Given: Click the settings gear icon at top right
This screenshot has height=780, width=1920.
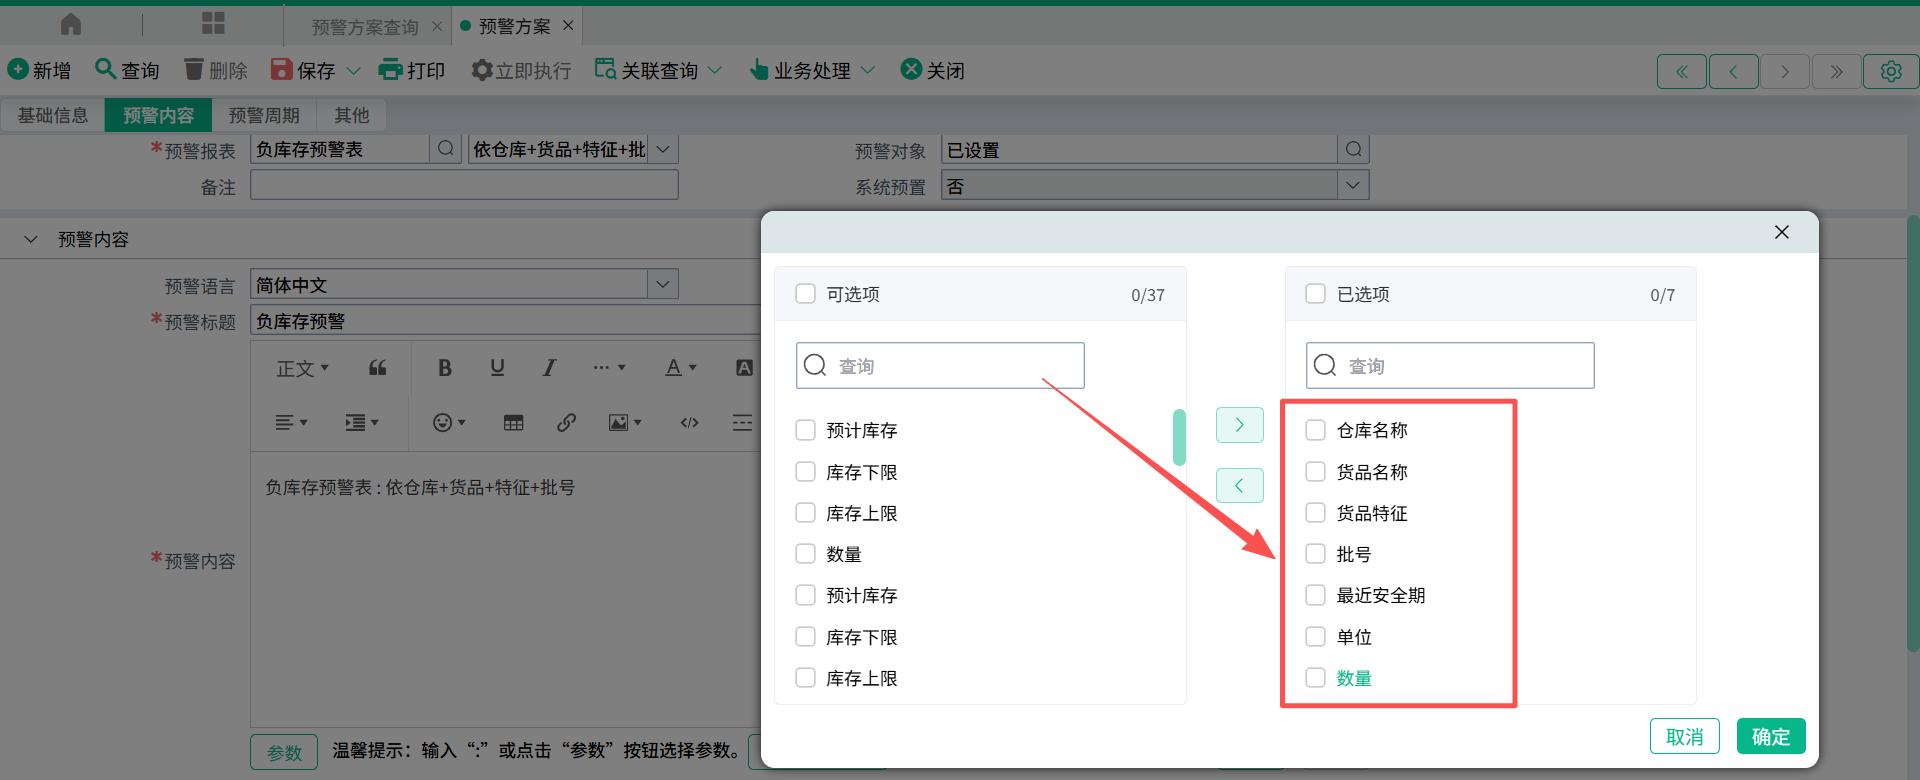Looking at the screenshot, I should [x=1890, y=72].
